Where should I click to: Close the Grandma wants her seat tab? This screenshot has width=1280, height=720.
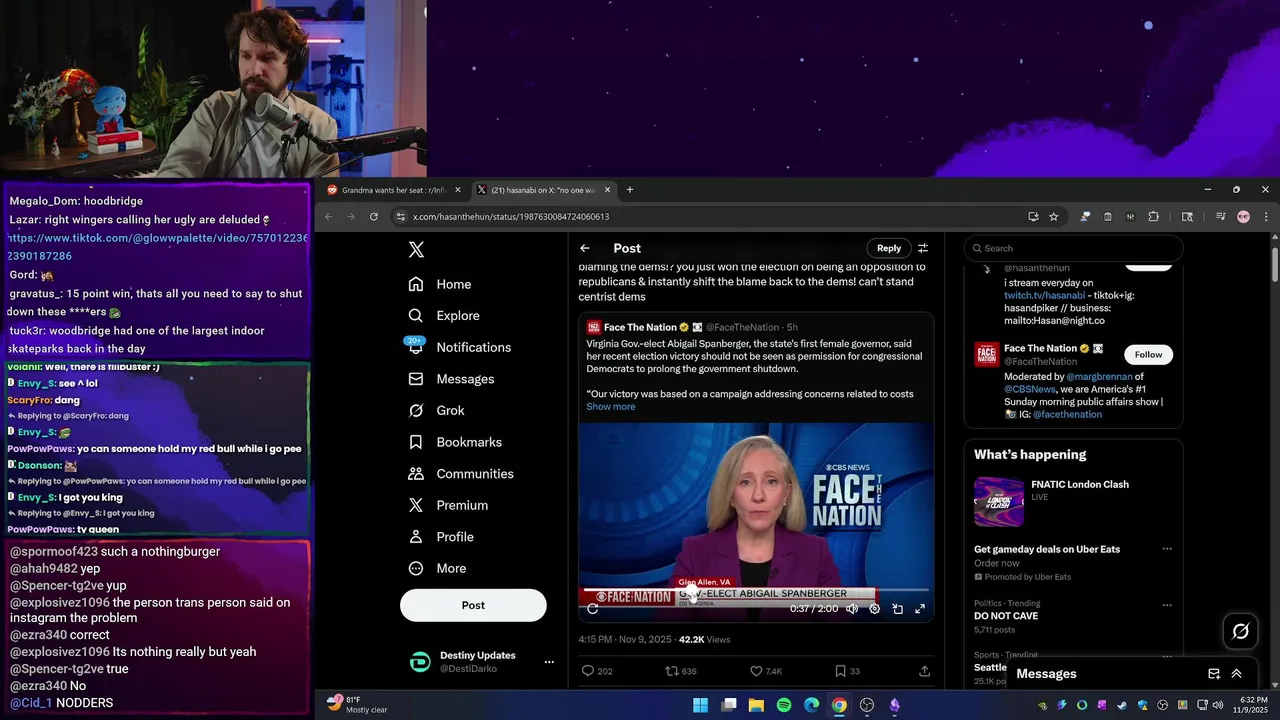click(458, 190)
